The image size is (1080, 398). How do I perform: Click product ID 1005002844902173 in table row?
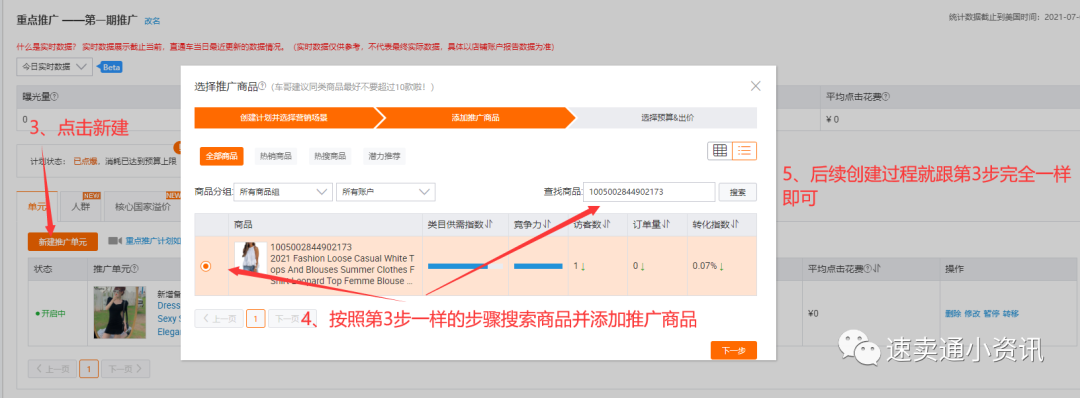[x=311, y=247]
